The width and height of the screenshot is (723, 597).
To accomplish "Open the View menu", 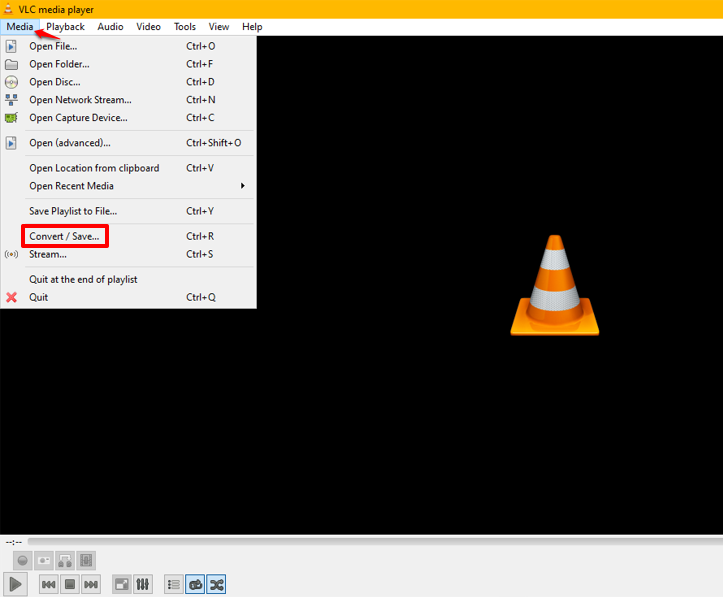I will click(219, 27).
